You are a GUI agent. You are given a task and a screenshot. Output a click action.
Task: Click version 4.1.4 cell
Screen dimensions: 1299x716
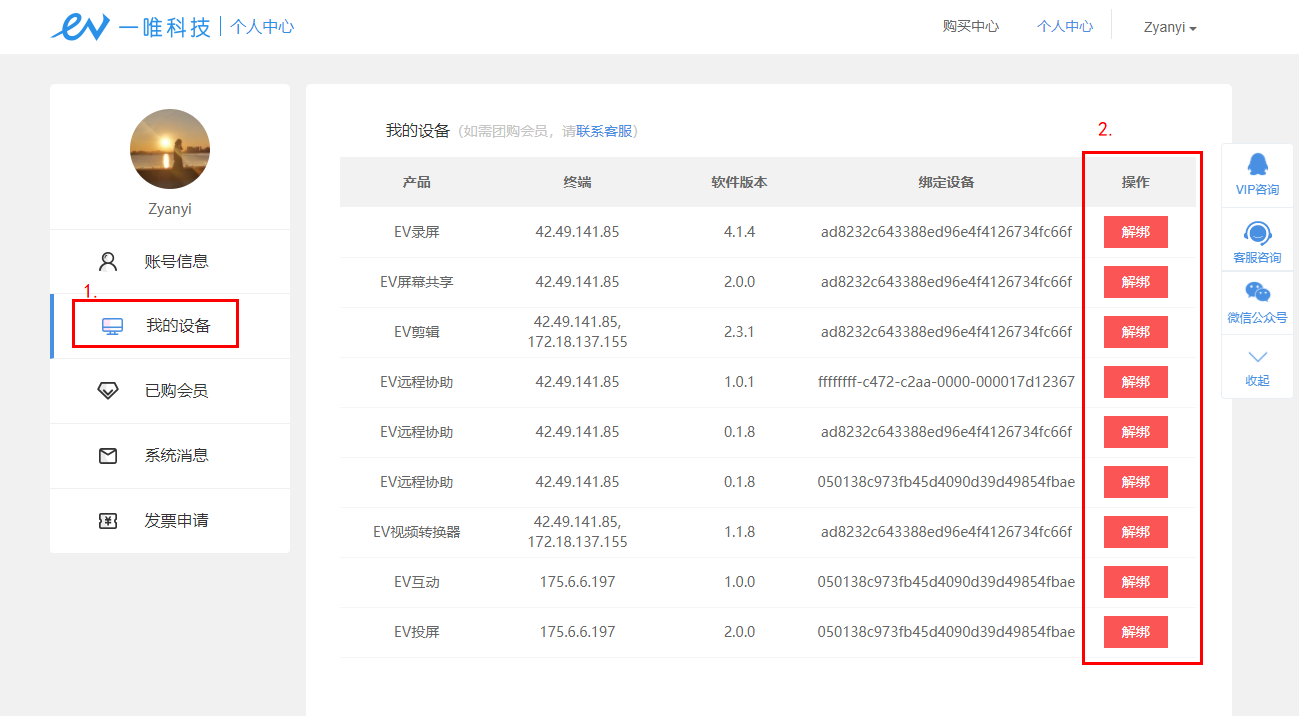(739, 232)
